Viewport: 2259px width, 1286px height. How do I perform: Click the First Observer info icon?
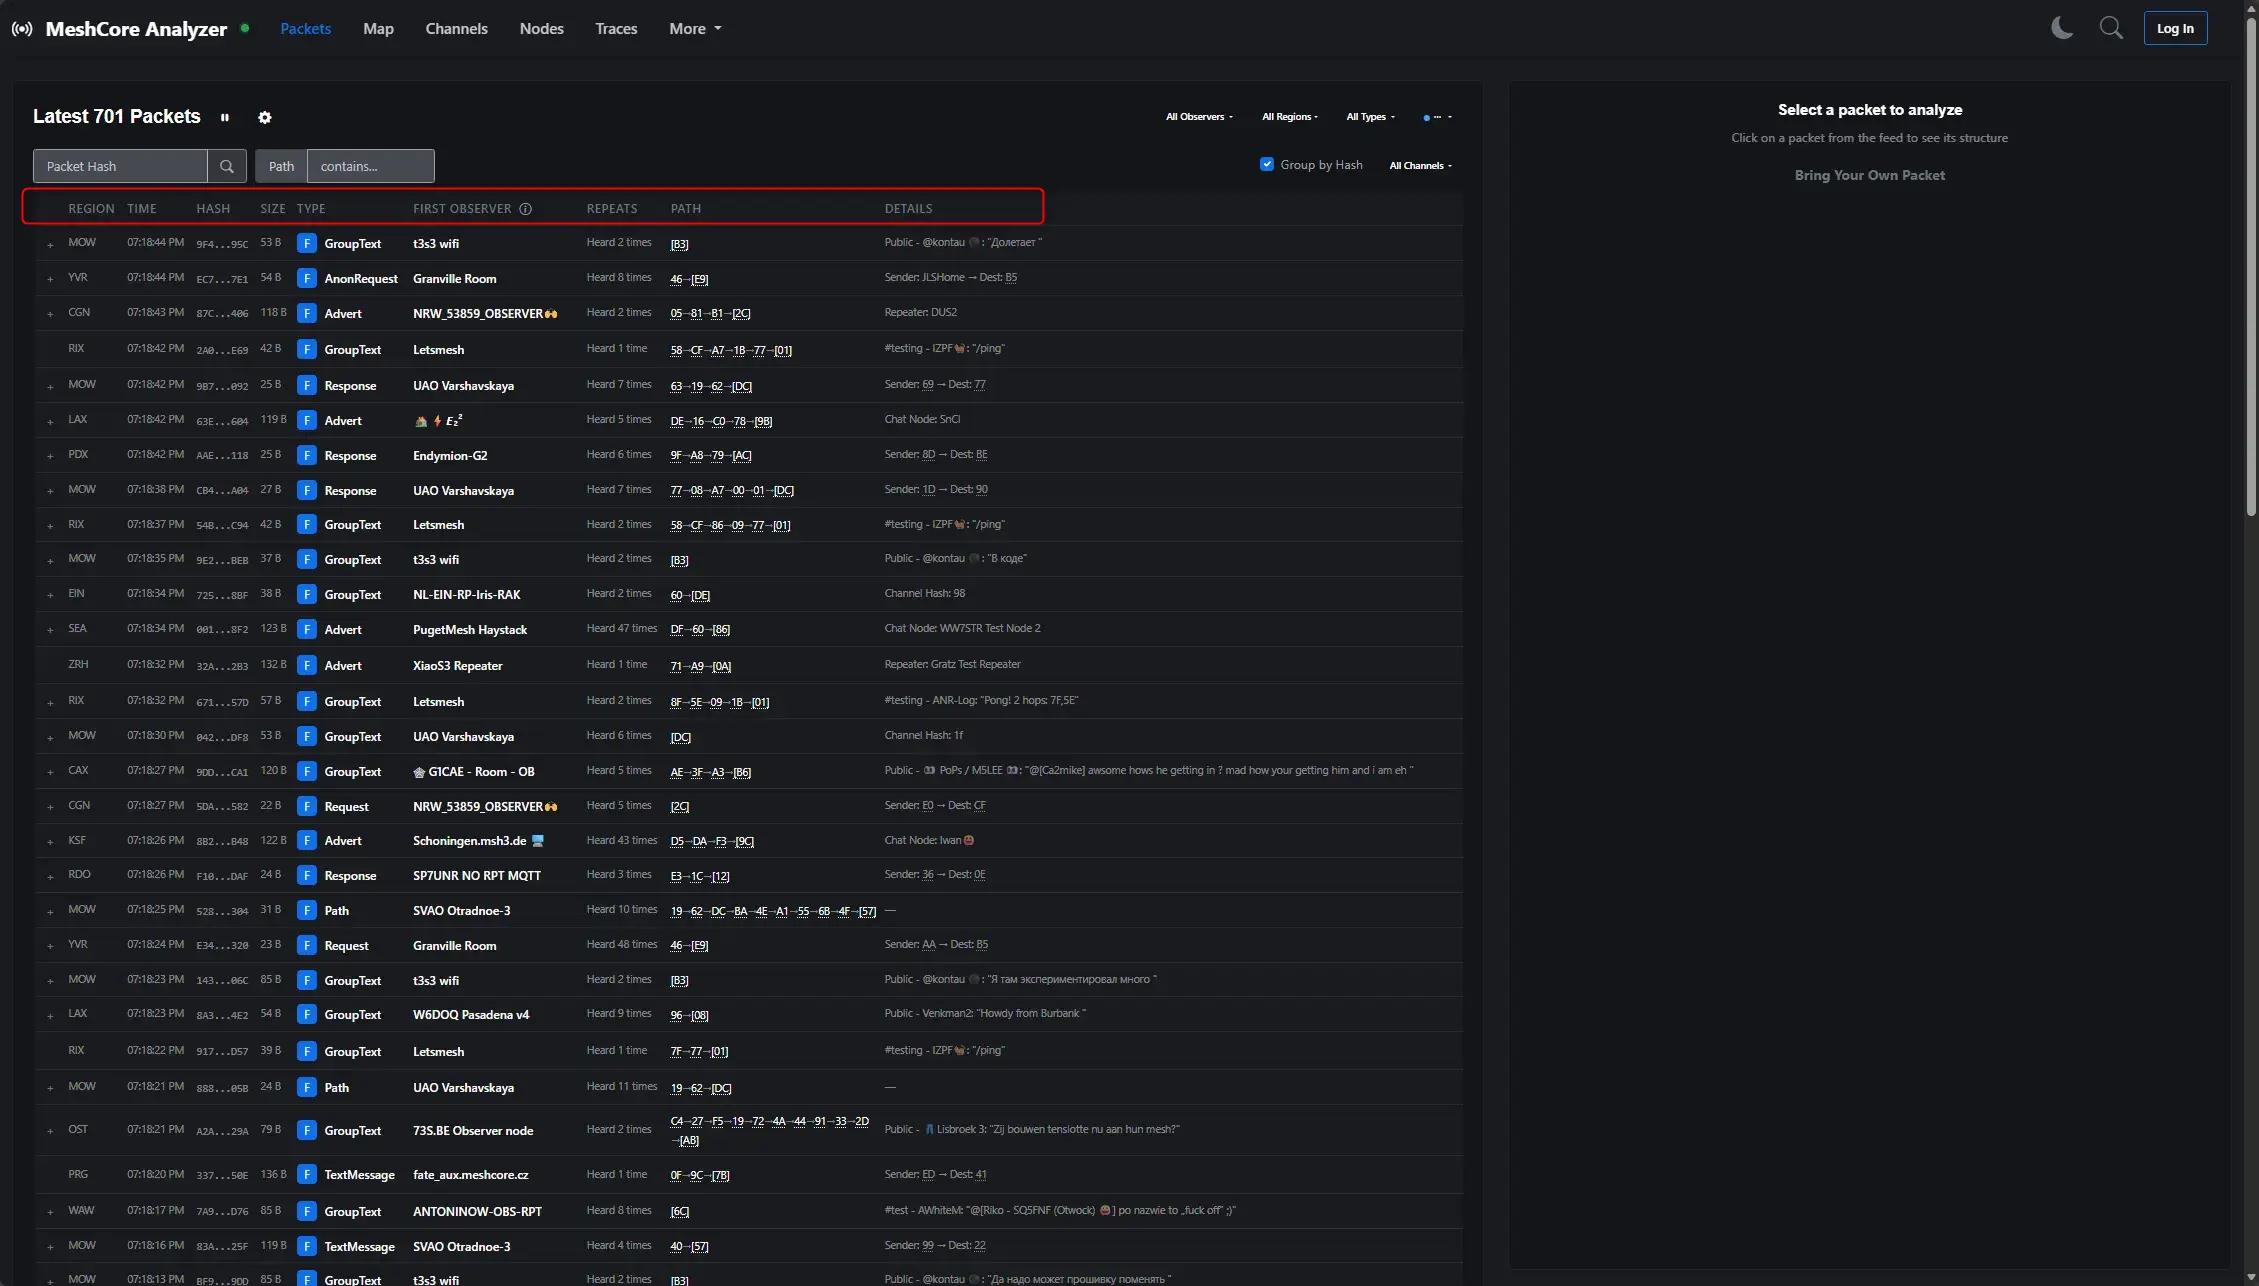pyautogui.click(x=526, y=209)
